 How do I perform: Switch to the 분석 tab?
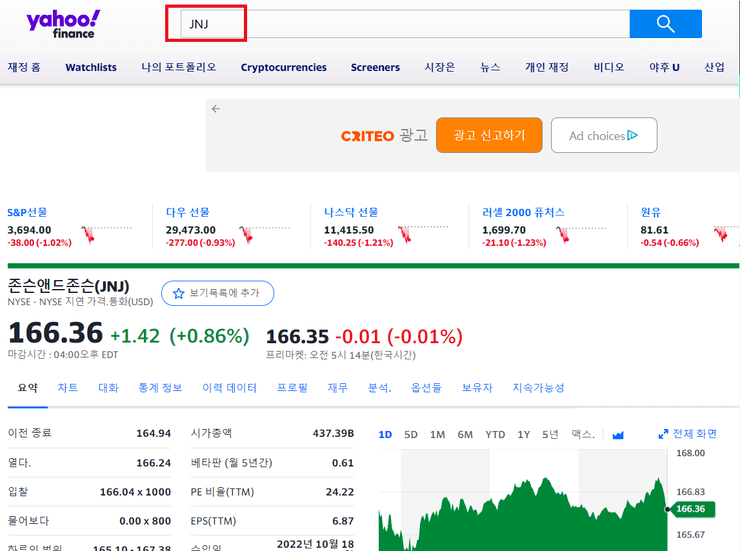point(380,388)
